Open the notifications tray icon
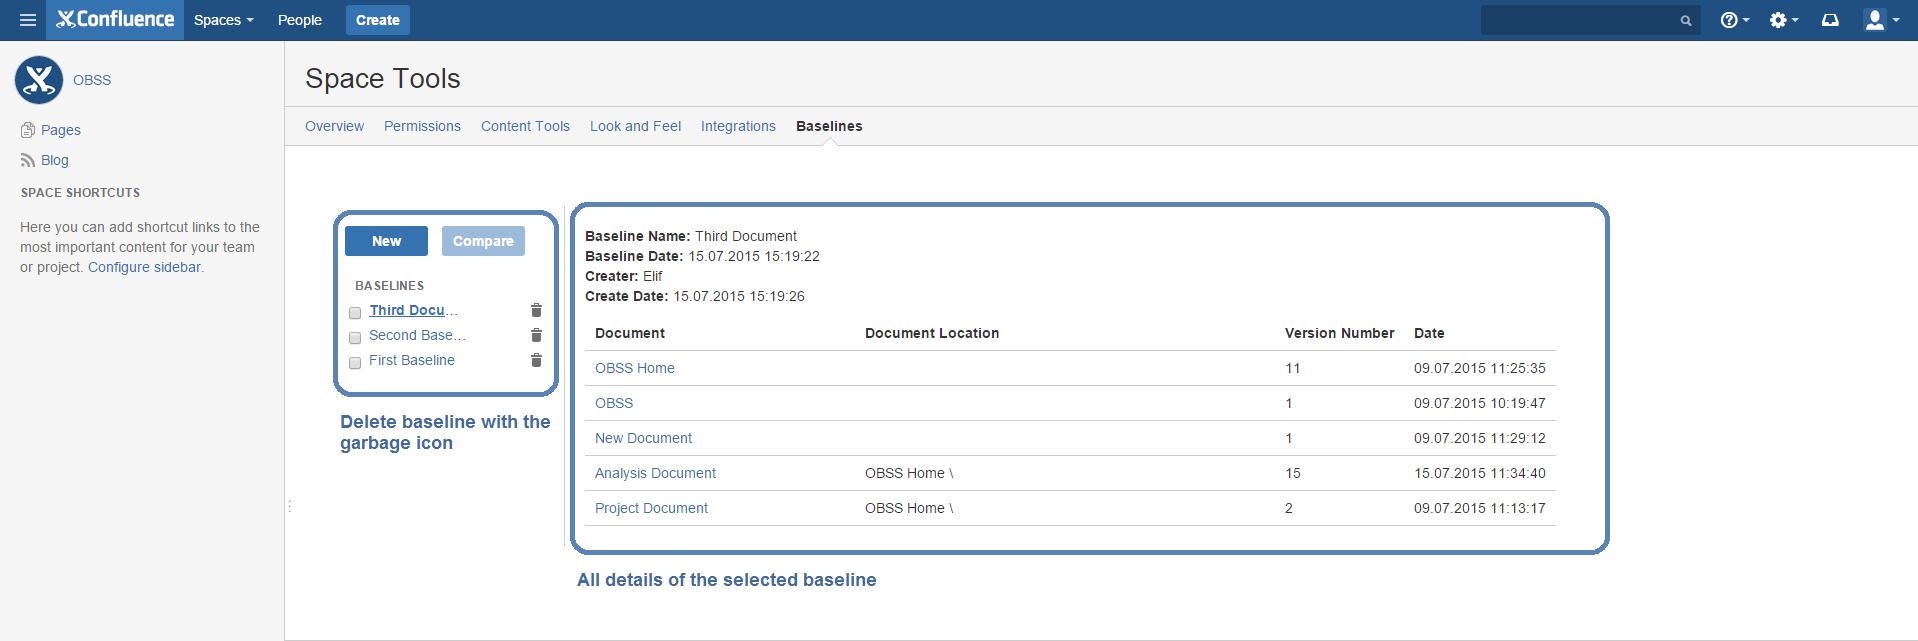 1830,20
